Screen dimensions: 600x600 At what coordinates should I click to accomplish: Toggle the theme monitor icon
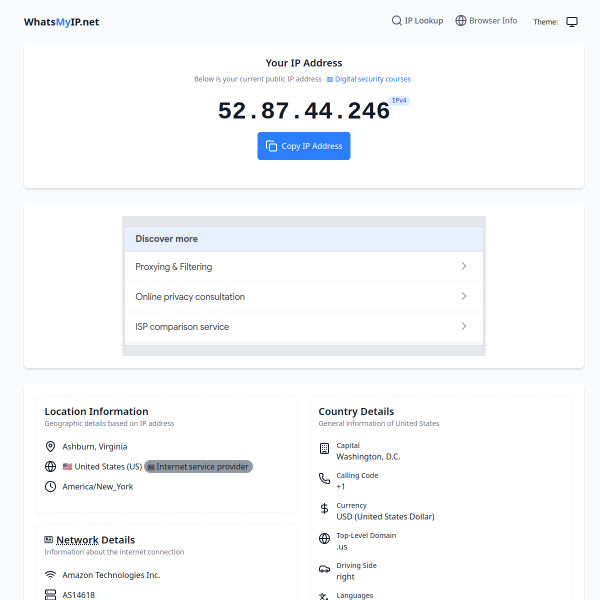pyautogui.click(x=572, y=22)
